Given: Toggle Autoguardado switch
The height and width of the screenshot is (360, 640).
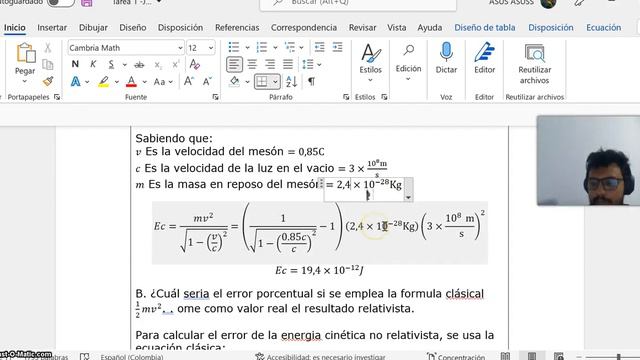Looking at the screenshot, I should (61, 2).
